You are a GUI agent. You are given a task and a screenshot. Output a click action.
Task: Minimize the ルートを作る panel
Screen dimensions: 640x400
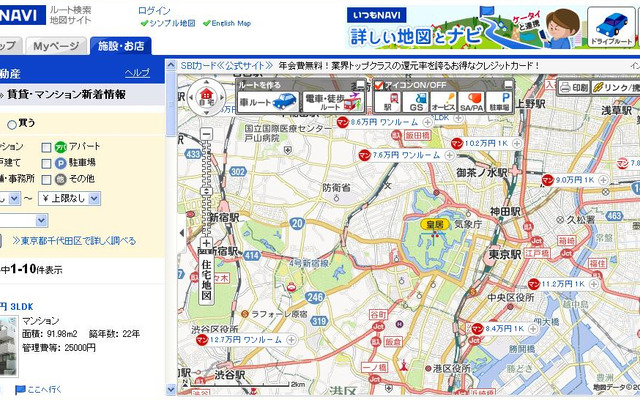click(360, 84)
